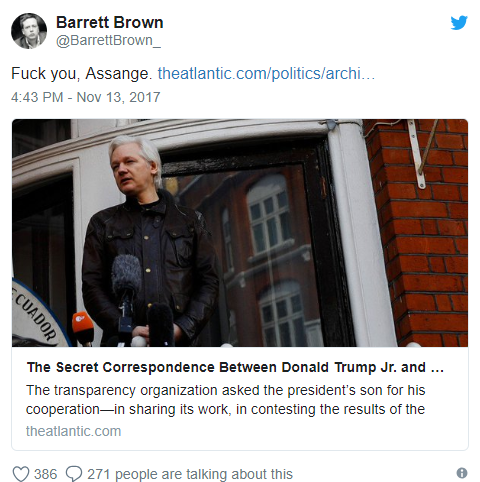The height and width of the screenshot is (482, 480).
Task: Open the @BarrettBrown_ handle link
Action: click(x=108, y=40)
